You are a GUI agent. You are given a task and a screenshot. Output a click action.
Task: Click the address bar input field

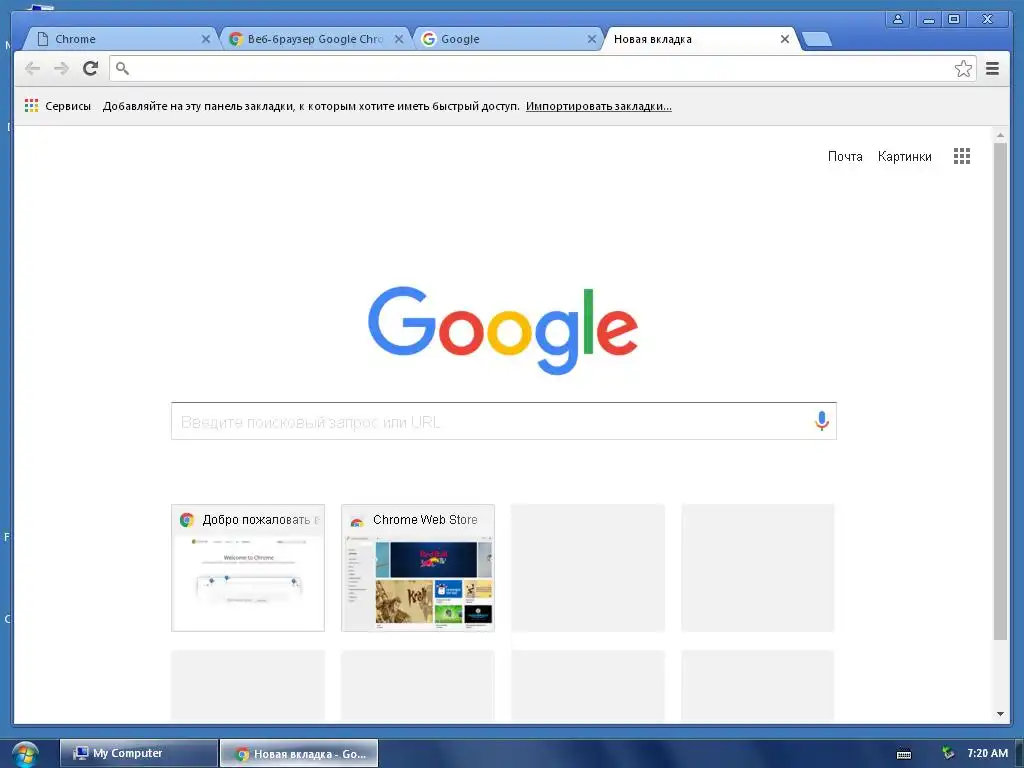542,69
